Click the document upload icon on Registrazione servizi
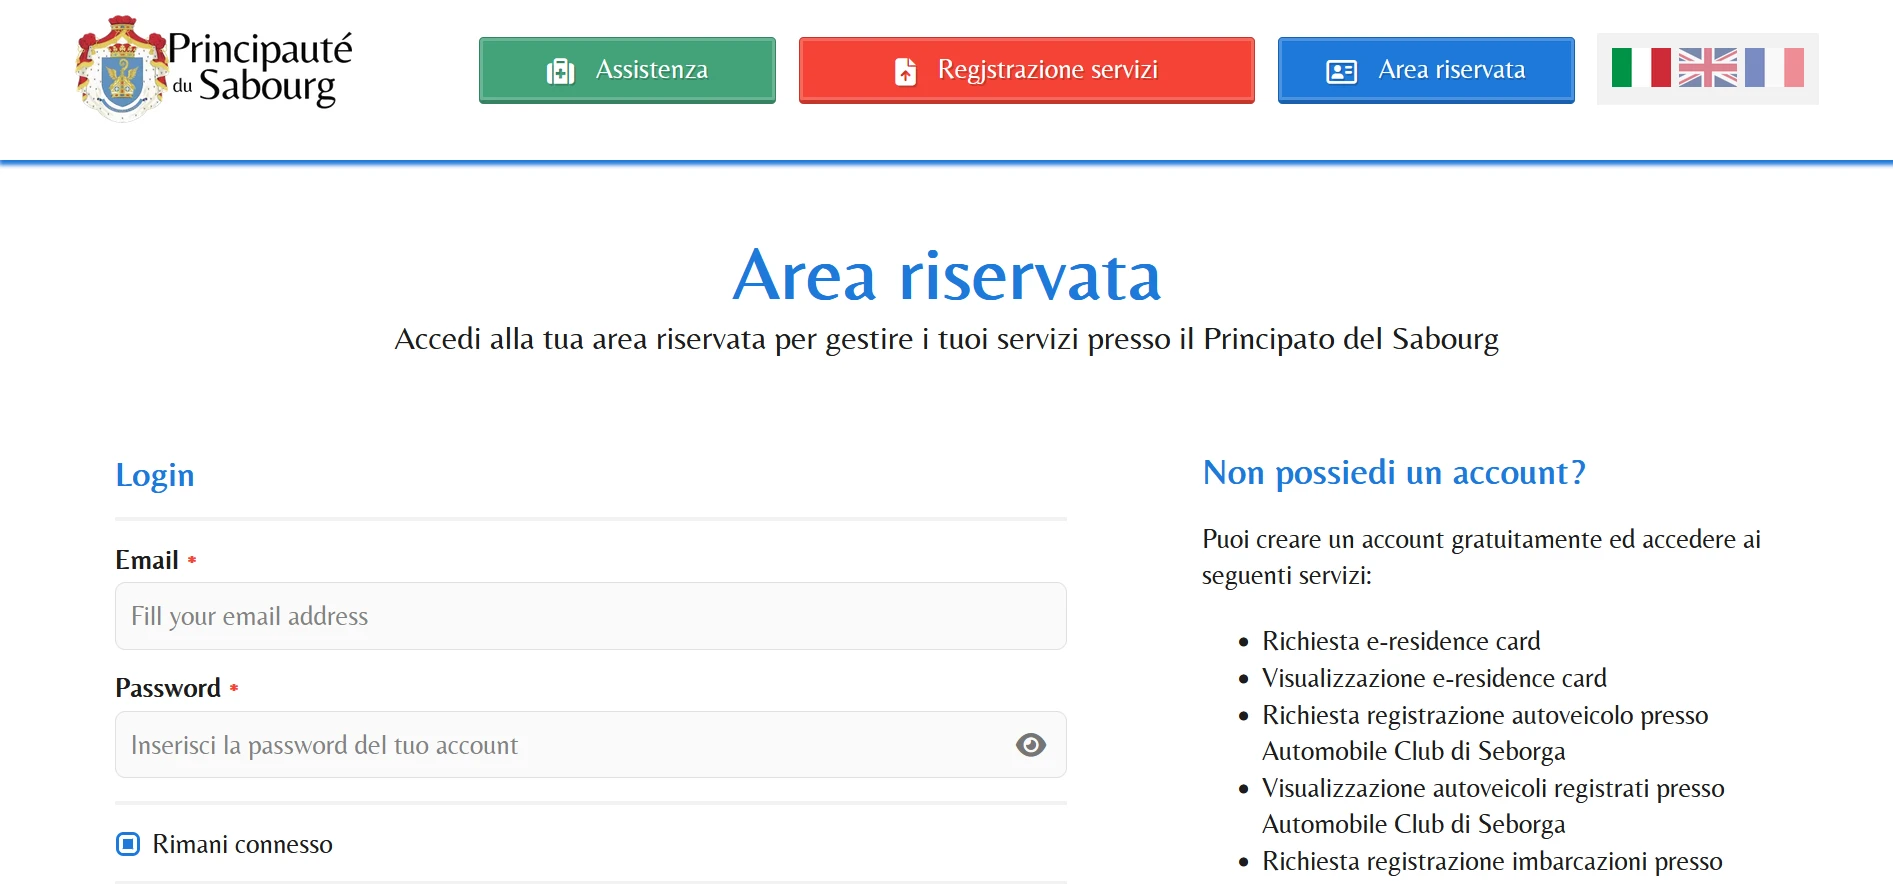Image resolution: width=1893 pixels, height=884 pixels. pyautogui.click(x=905, y=71)
